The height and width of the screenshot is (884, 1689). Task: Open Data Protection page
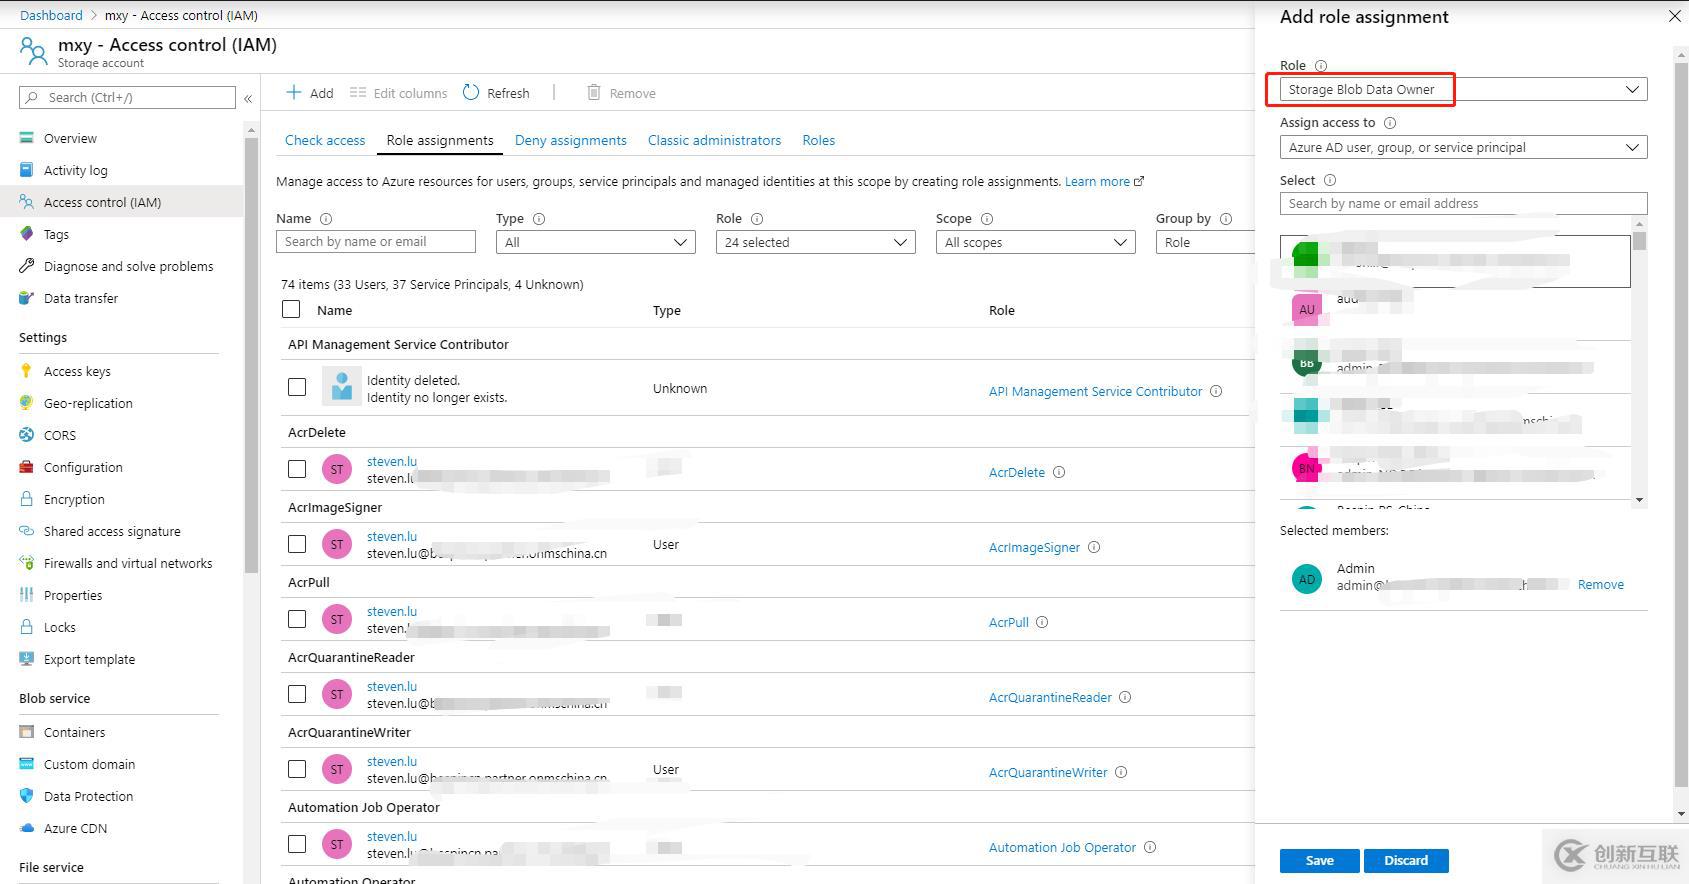tap(88, 796)
